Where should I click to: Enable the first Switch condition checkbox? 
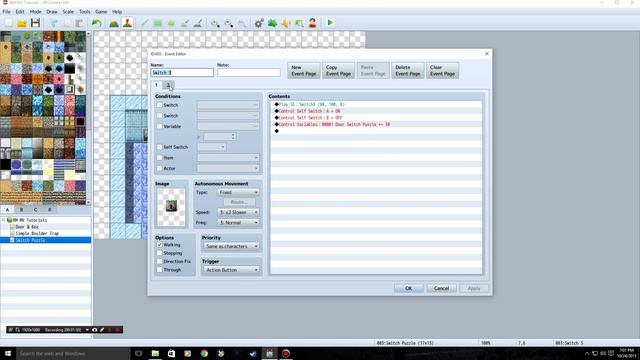click(160, 105)
